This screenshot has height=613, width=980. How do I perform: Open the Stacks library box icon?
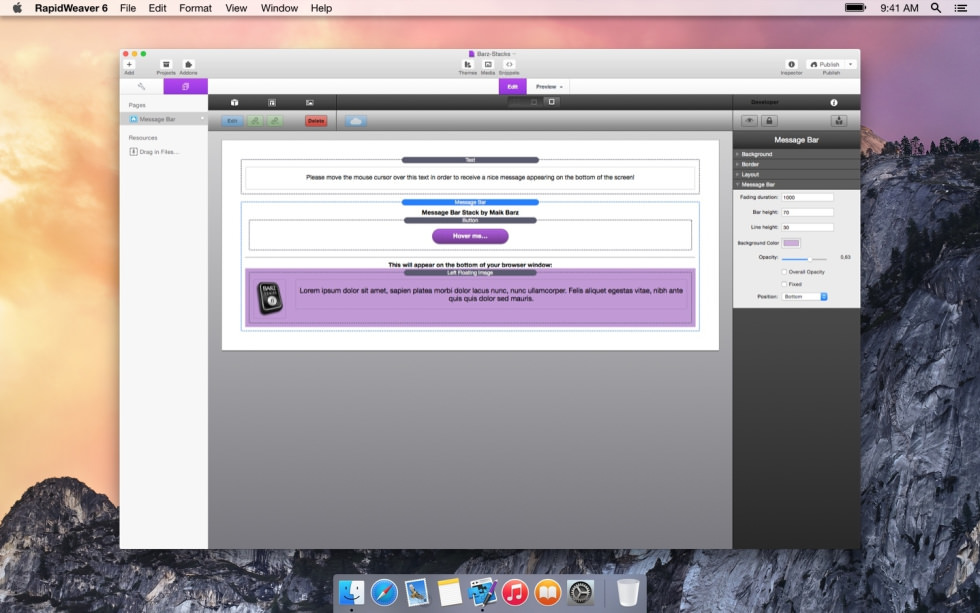(x=234, y=102)
